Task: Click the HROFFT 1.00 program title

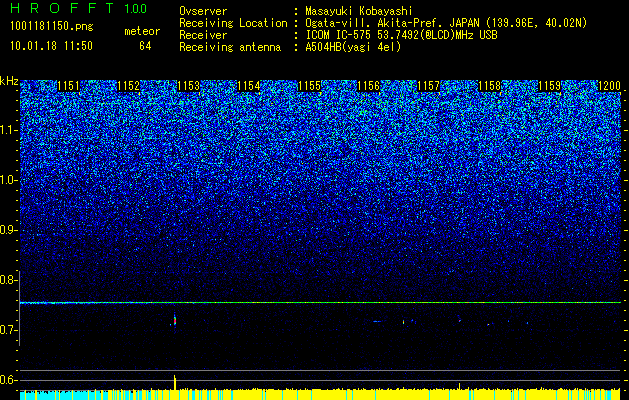Action: click(x=79, y=8)
